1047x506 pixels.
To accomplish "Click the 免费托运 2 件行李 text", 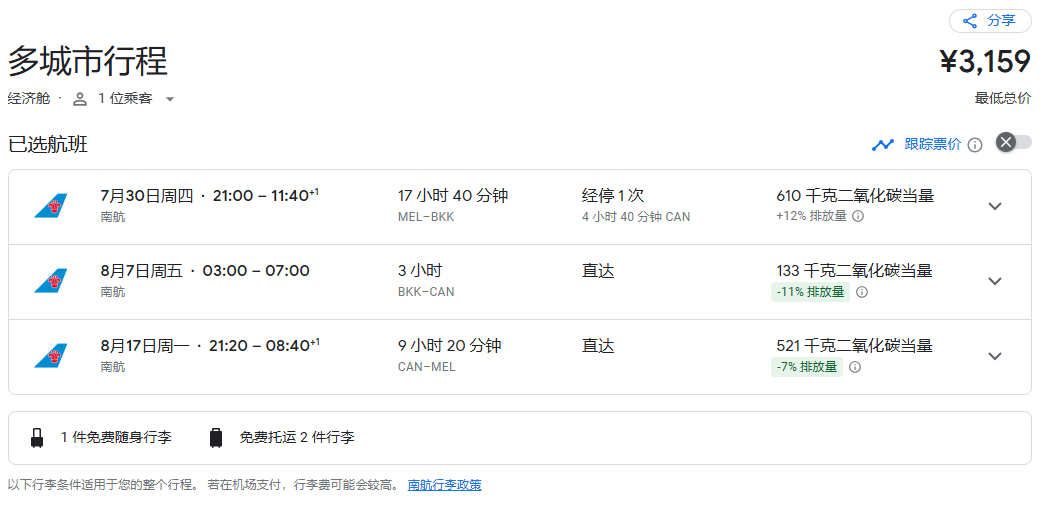I will click(x=297, y=438).
